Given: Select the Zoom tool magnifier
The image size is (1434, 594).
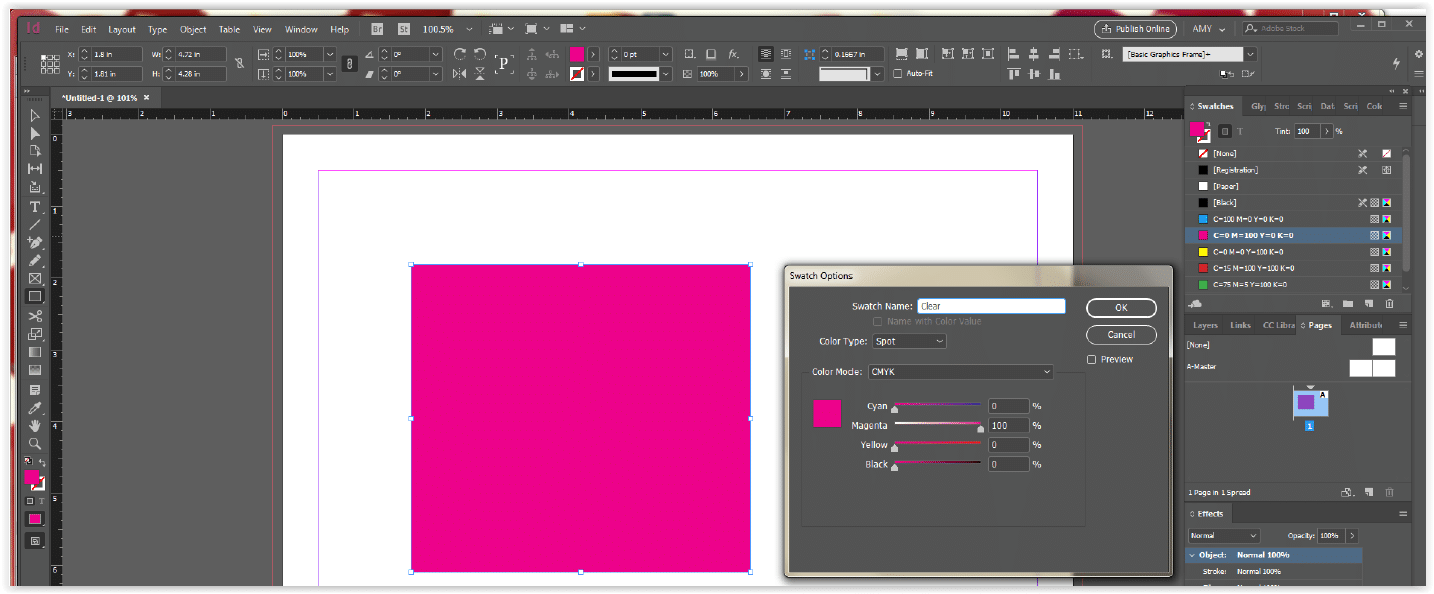Looking at the screenshot, I should point(35,443).
